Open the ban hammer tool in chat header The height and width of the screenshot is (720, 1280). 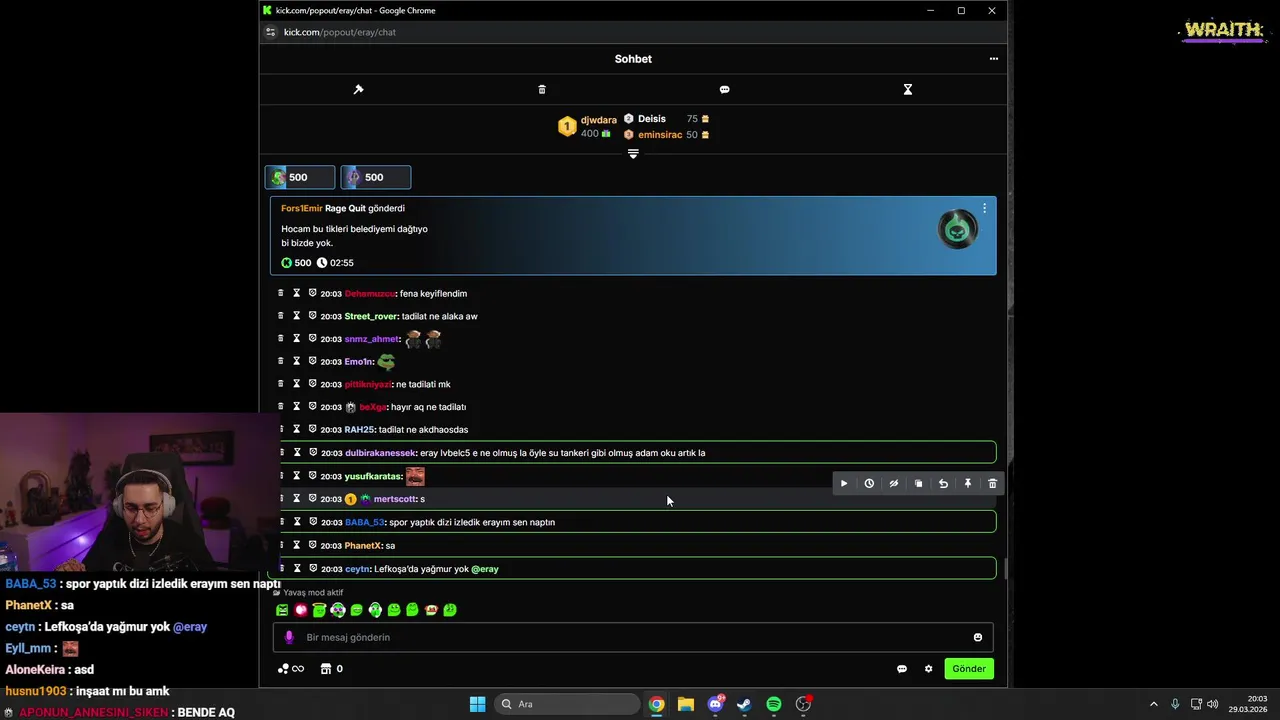[x=358, y=89]
